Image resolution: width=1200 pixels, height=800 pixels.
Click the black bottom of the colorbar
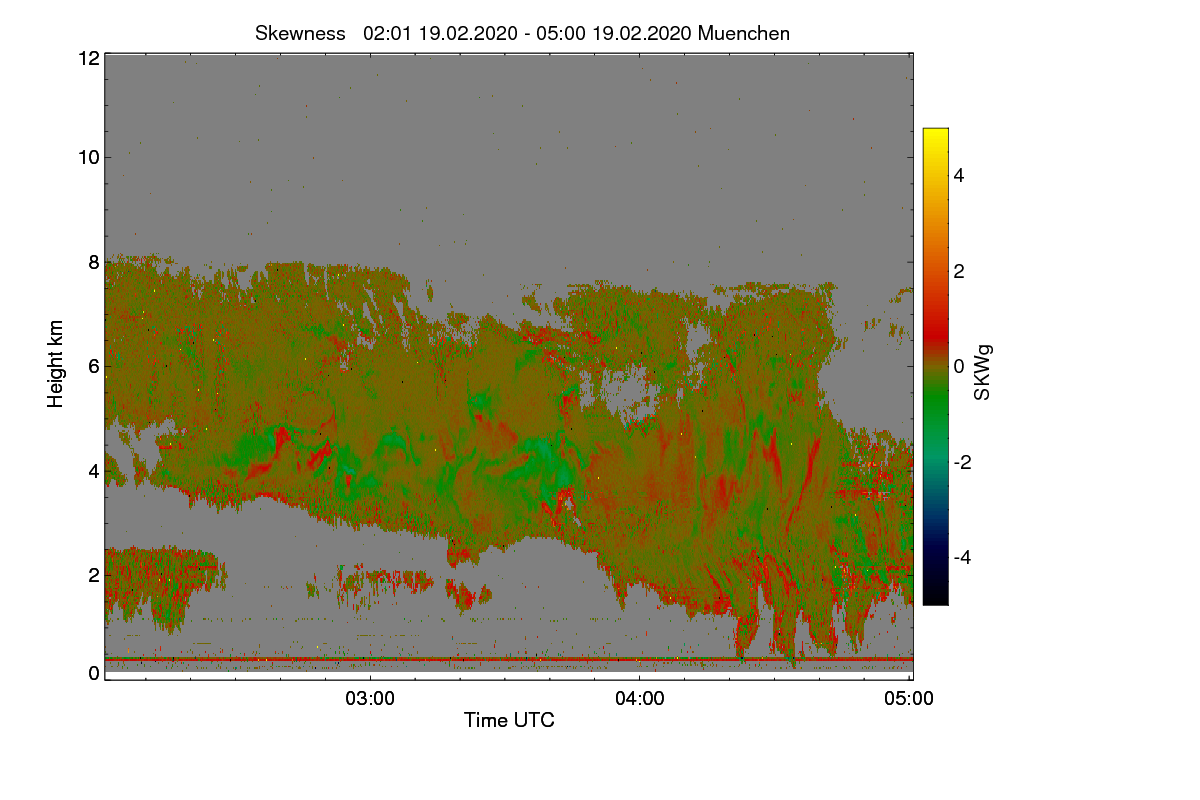click(x=935, y=597)
